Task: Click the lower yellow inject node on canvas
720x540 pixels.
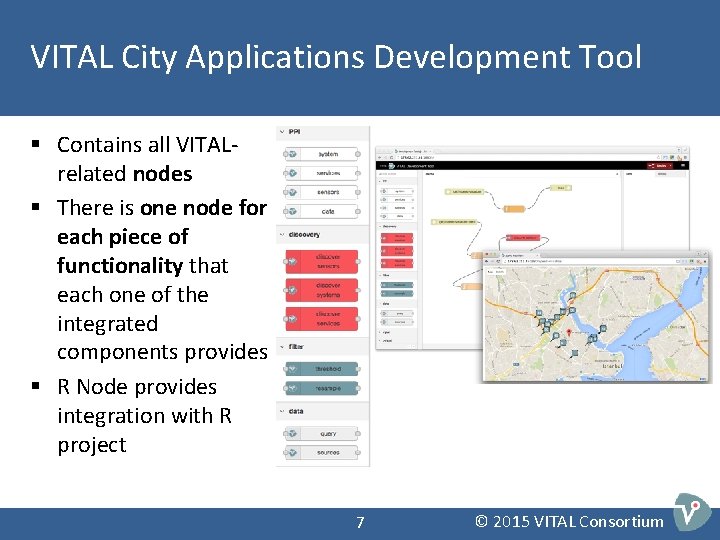Action: tap(454, 222)
